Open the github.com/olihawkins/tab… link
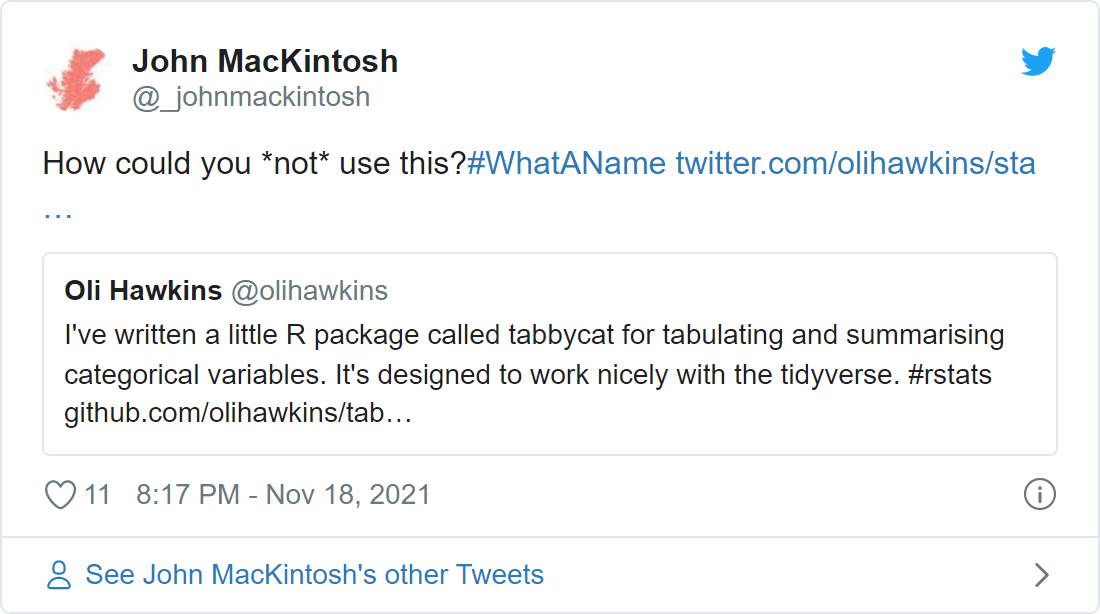Image resolution: width=1100 pixels, height=614 pixels. pyautogui.click(x=238, y=413)
